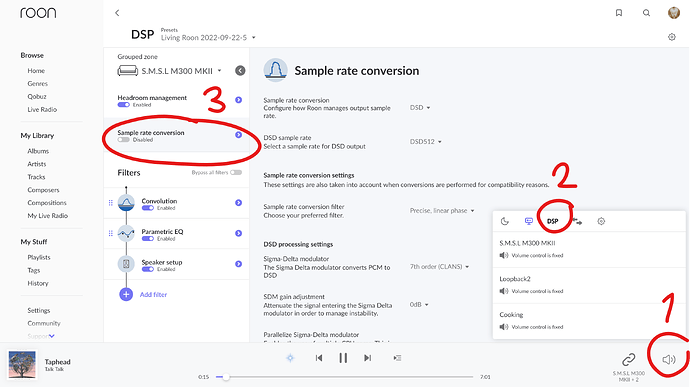Click the Add filter link

click(153, 295)
